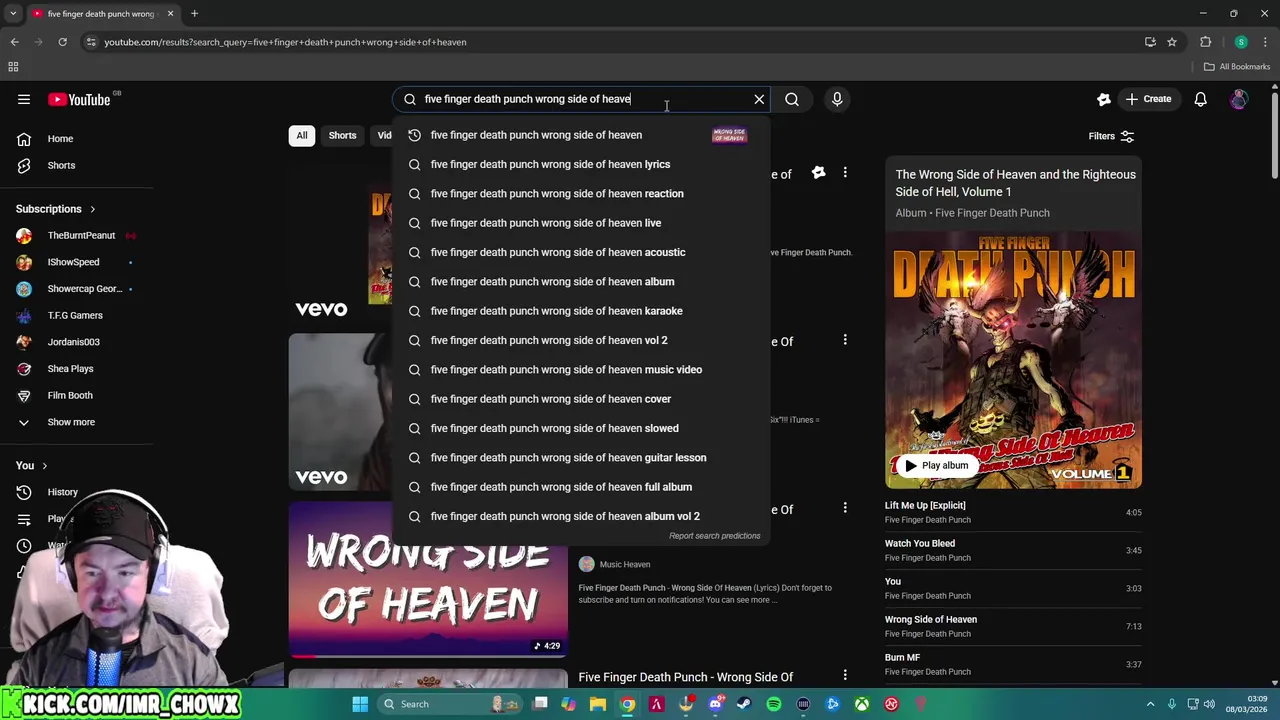Open IShowSpeed channel

point(74,262)
